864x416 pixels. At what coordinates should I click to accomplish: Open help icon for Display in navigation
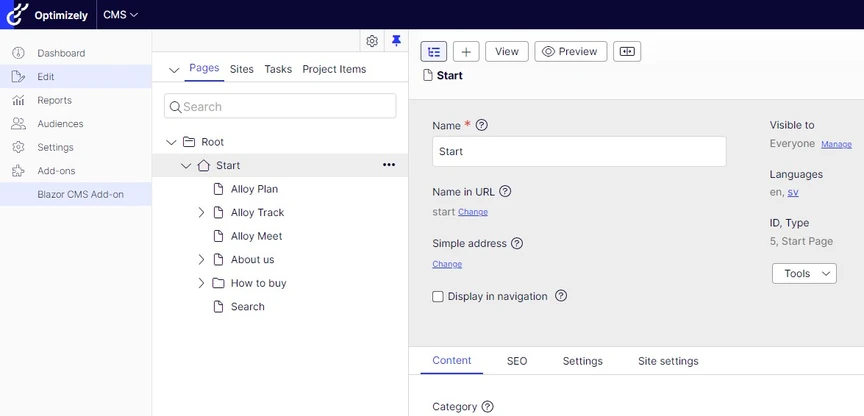click(561, 296)
